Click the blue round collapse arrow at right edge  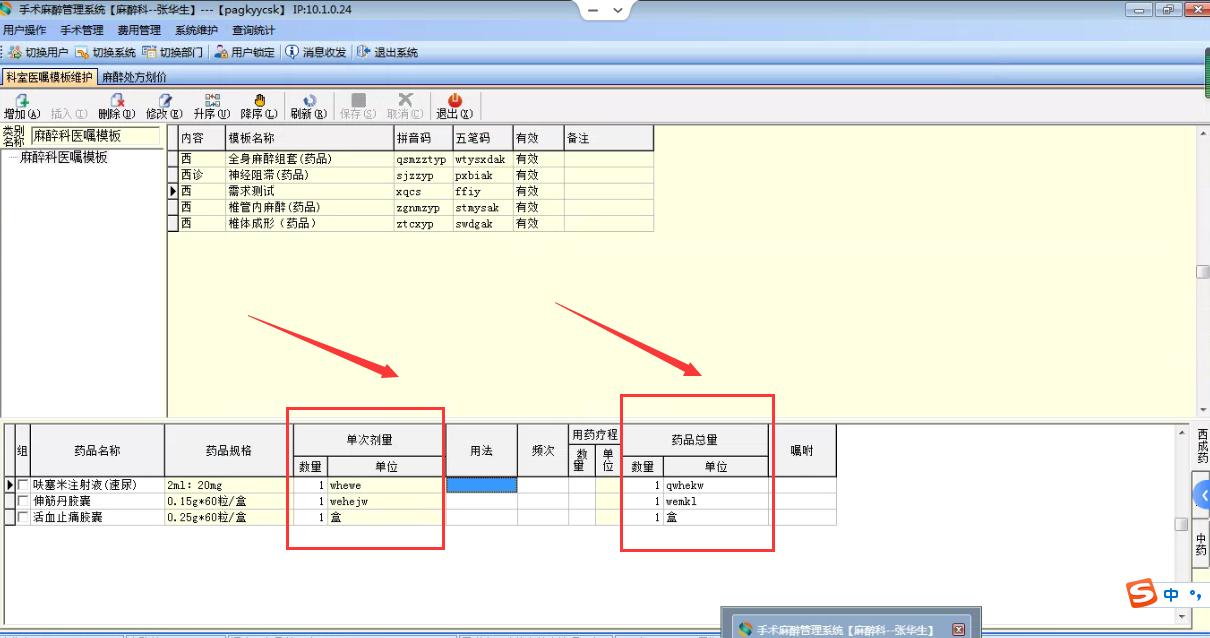(x=1203, y=496)
